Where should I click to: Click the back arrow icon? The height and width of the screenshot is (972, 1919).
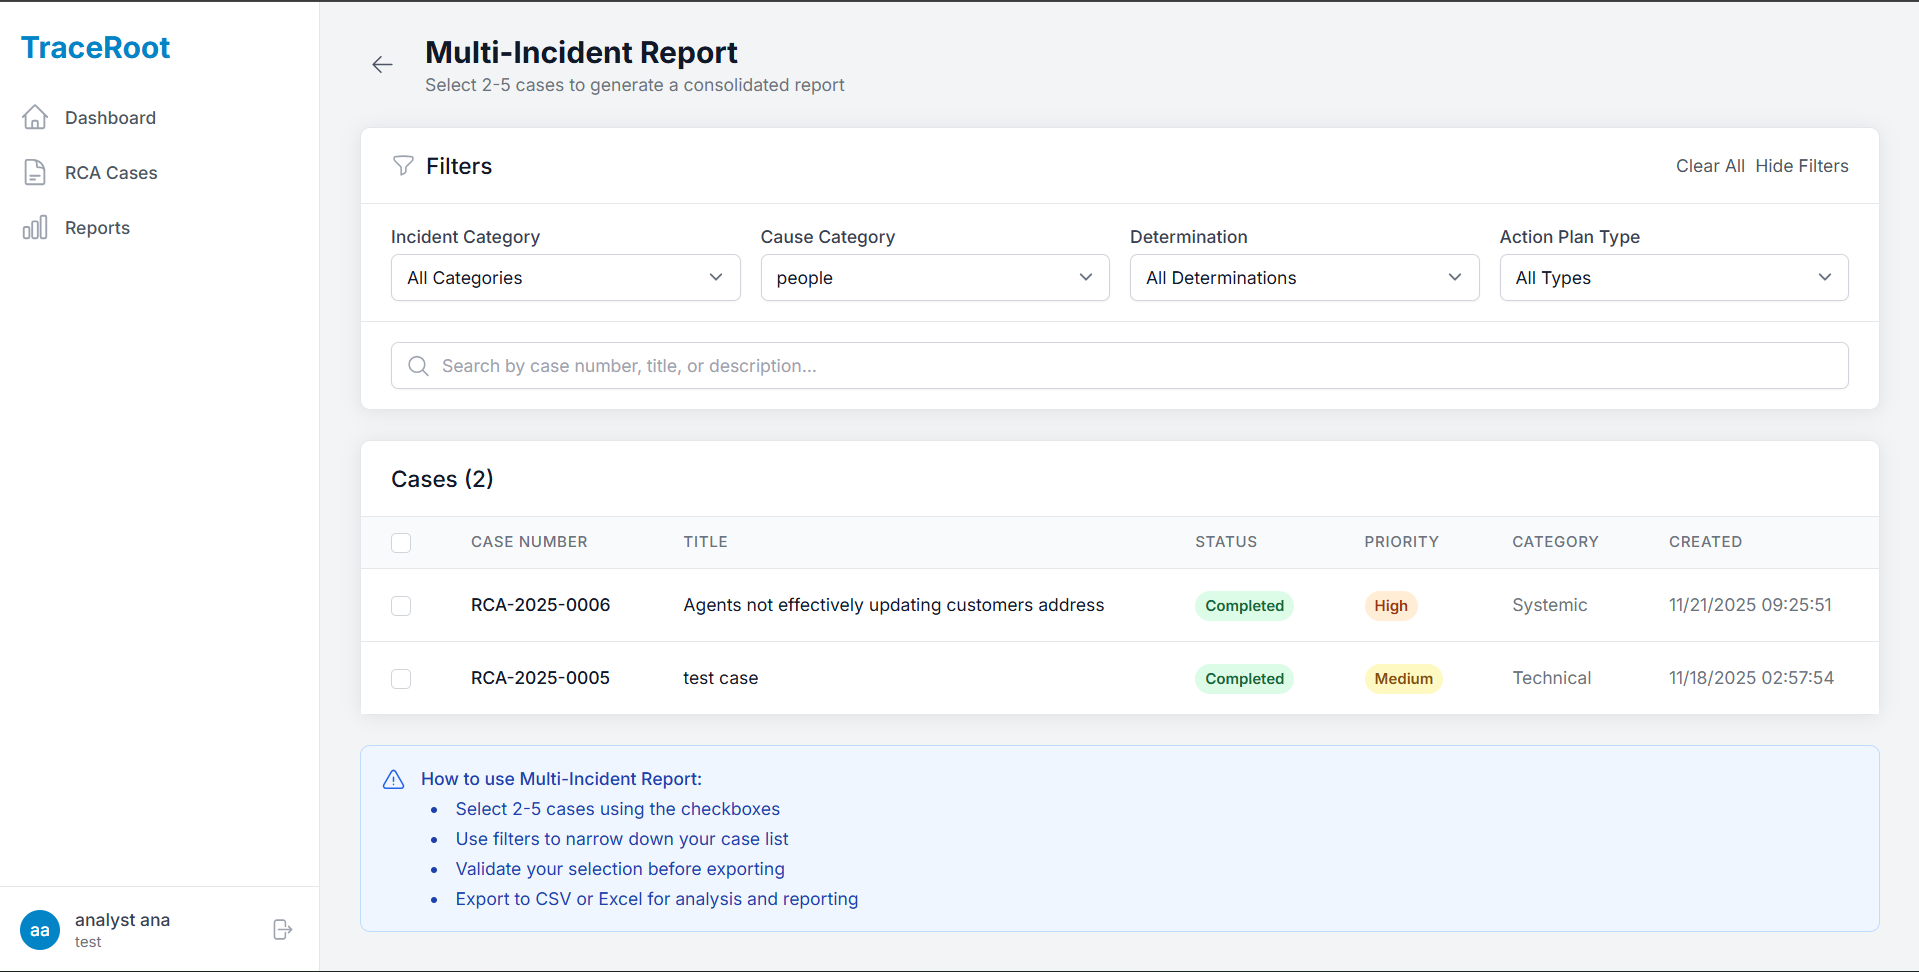pos(382,65)
